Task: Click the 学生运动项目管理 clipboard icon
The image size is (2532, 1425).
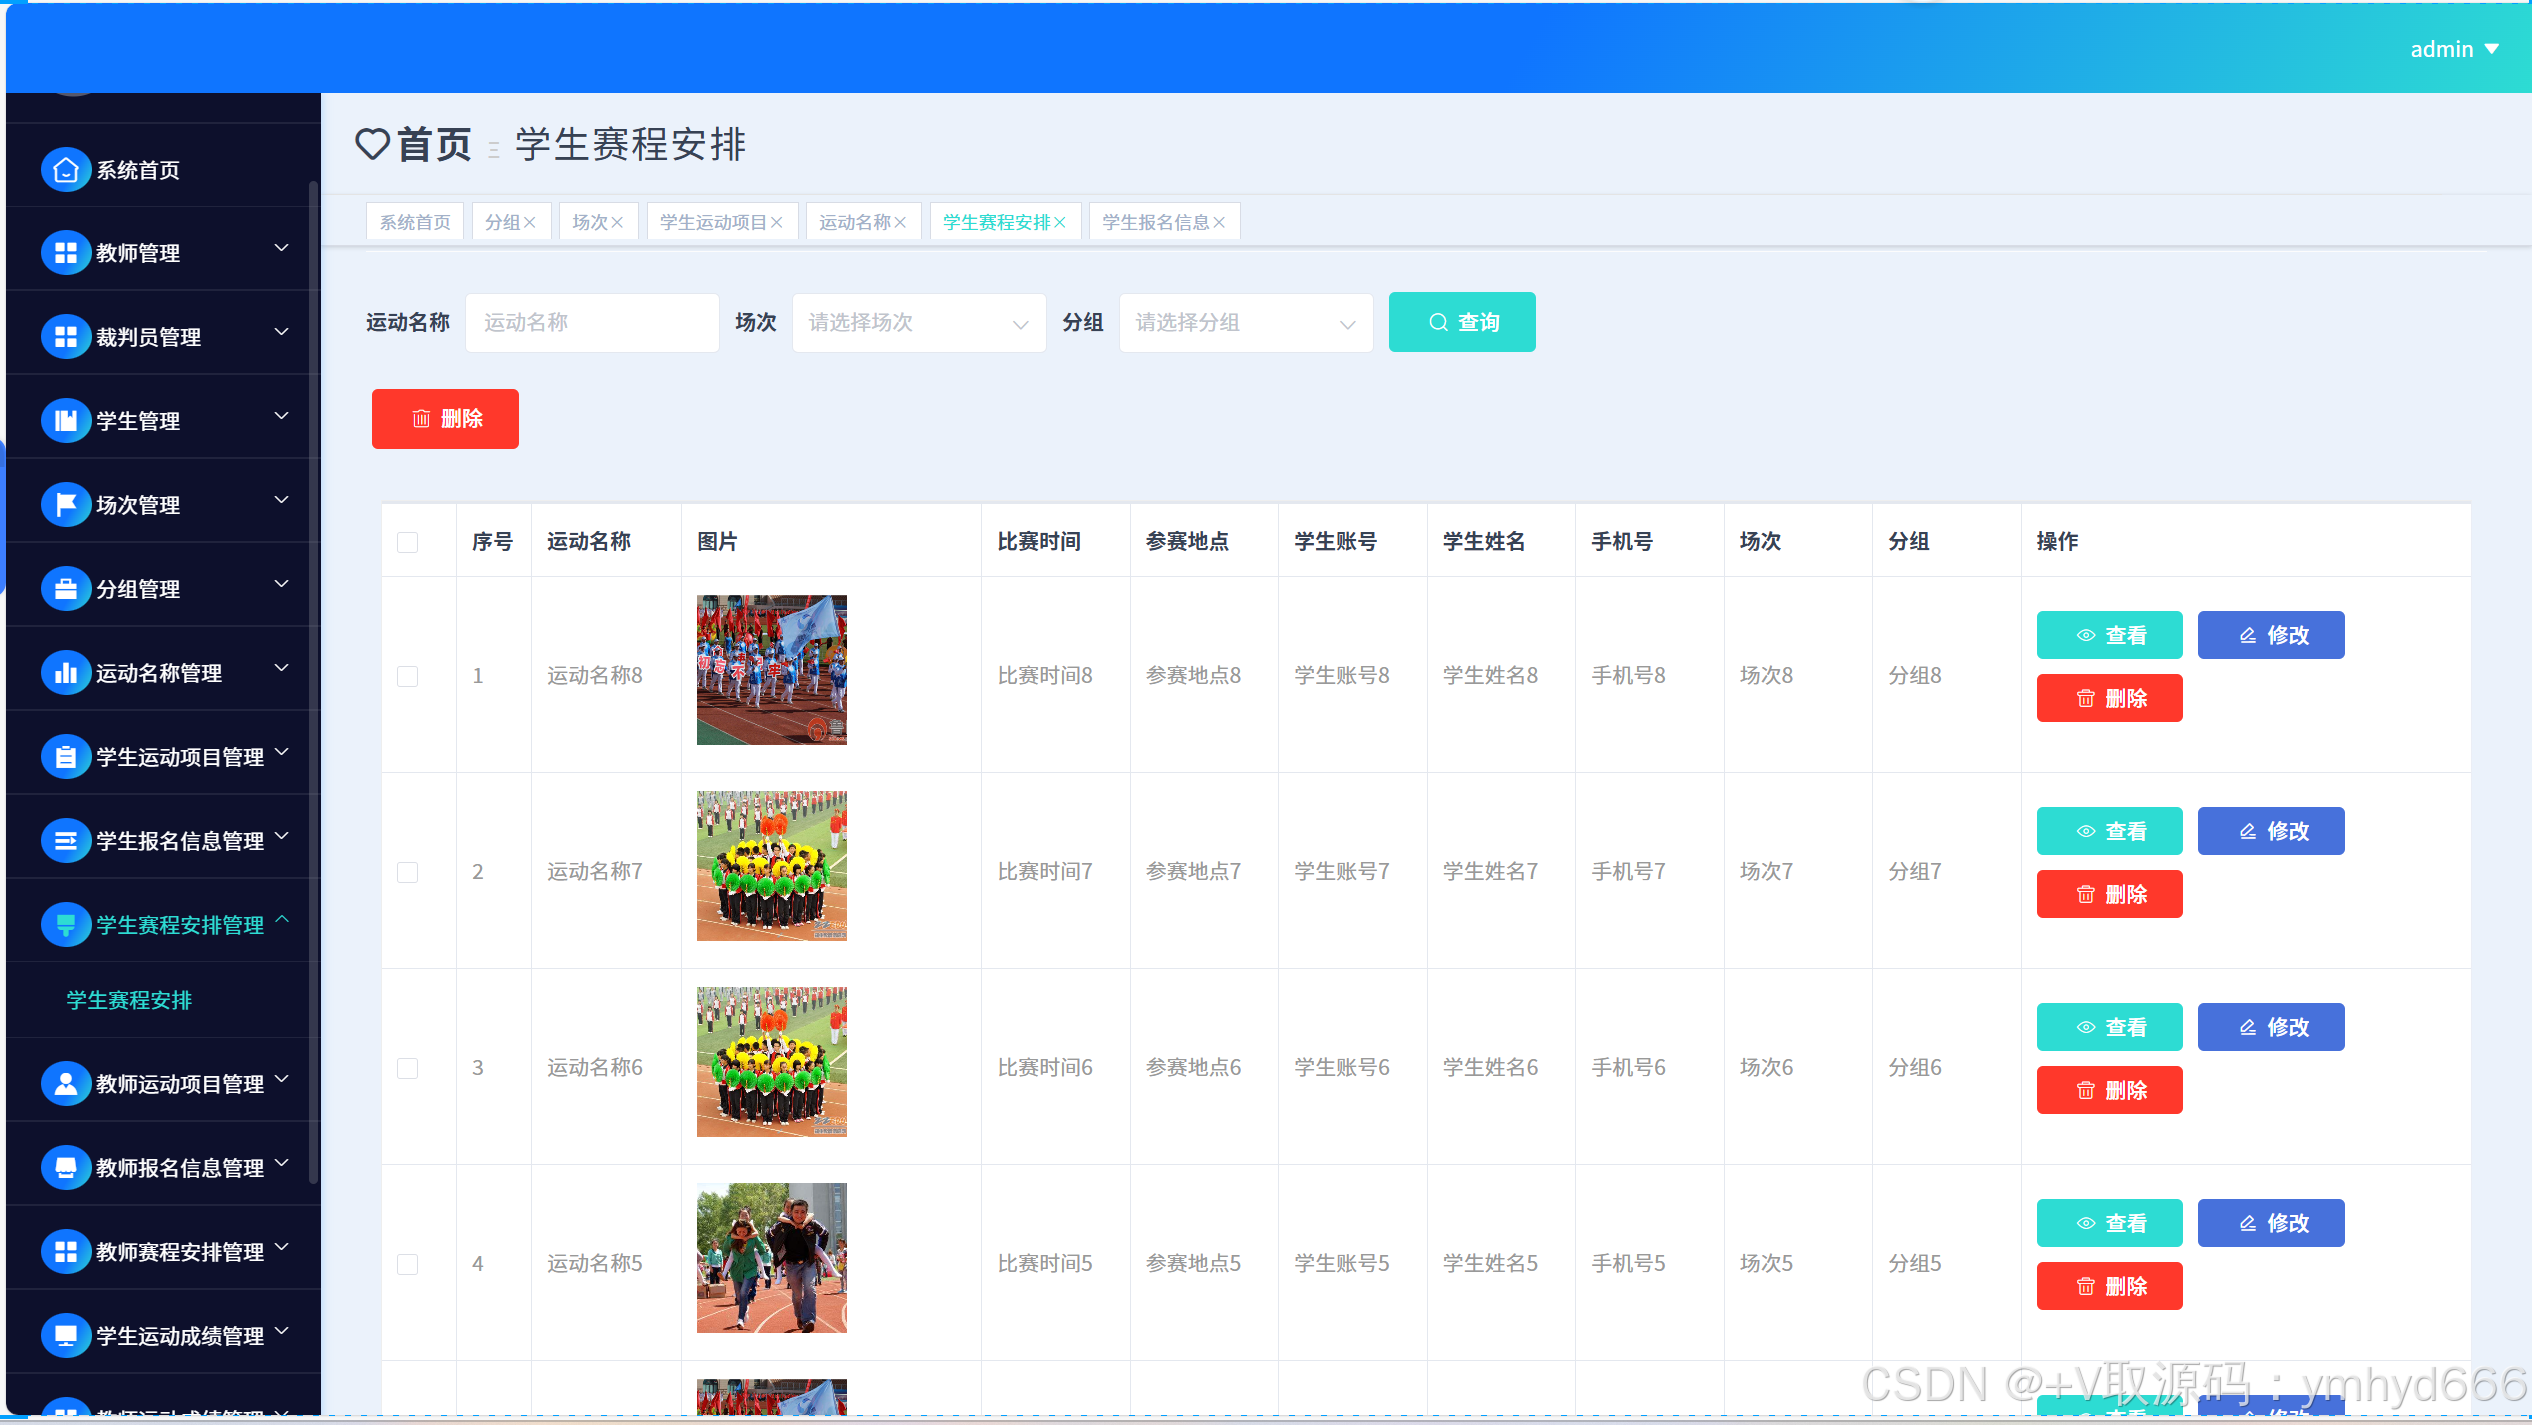Action: 66,756
